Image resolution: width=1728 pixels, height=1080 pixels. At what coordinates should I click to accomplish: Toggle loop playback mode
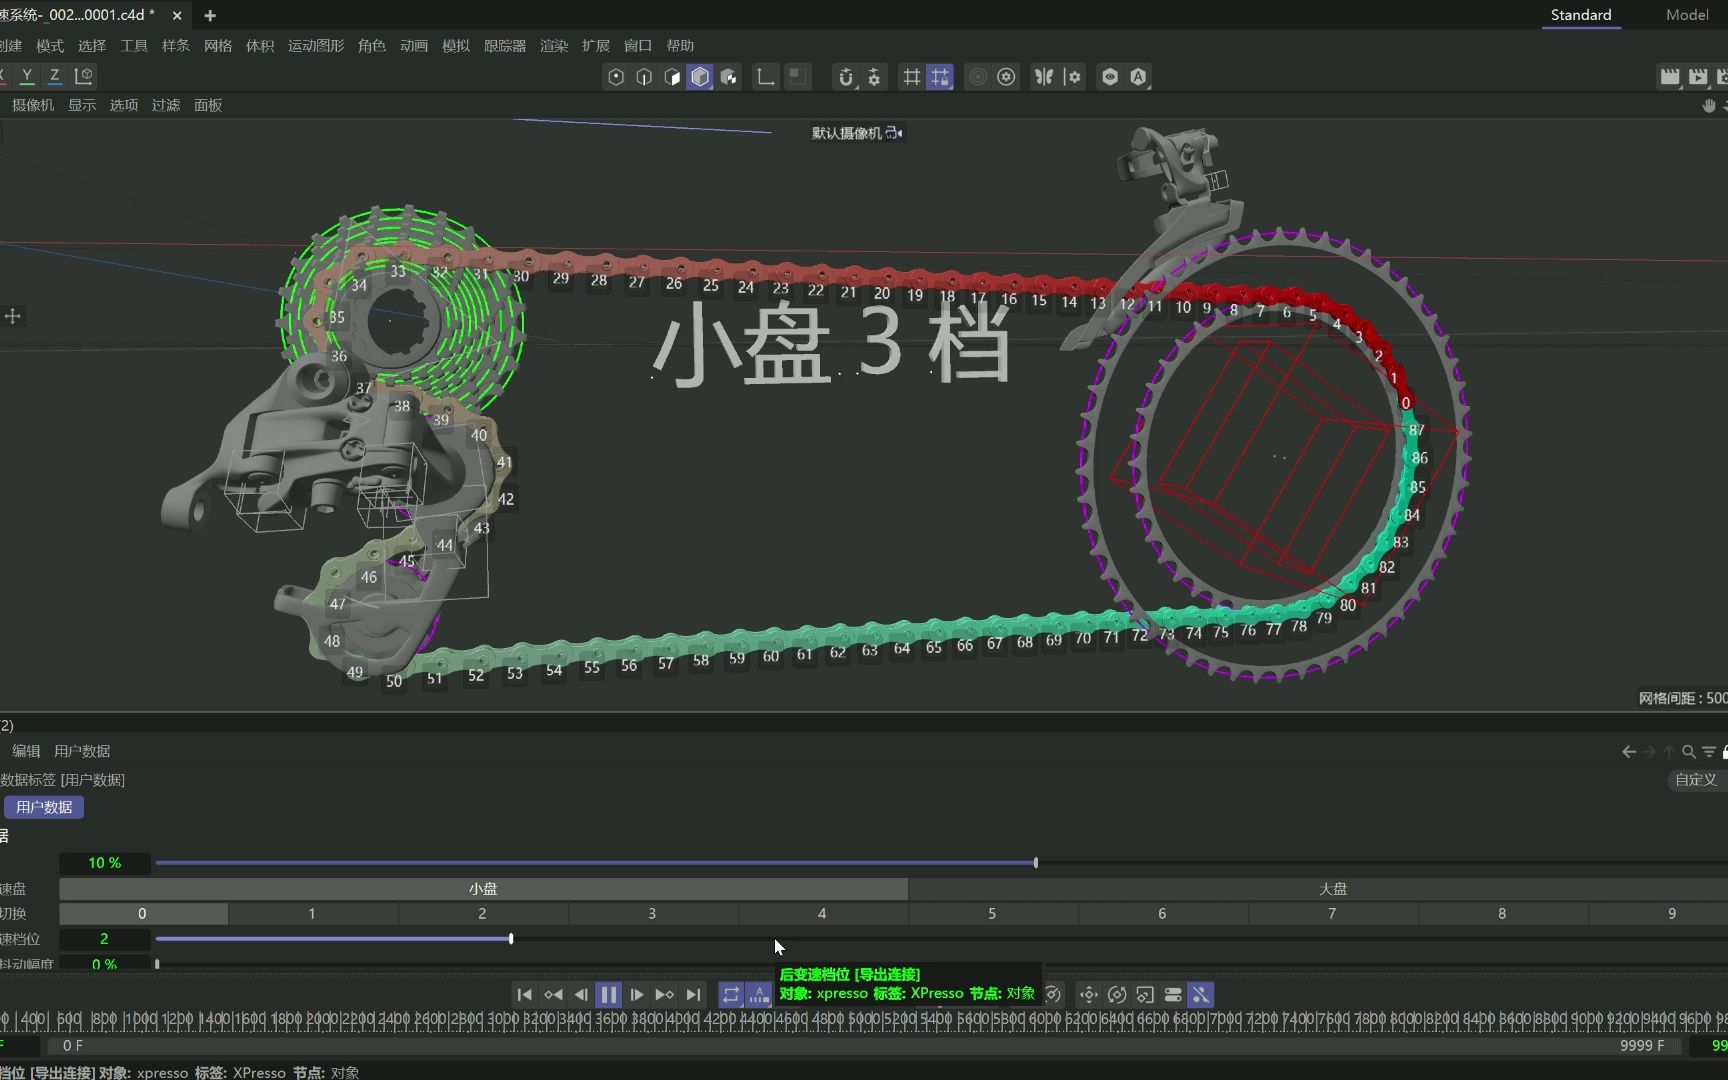tap(731, 994)
